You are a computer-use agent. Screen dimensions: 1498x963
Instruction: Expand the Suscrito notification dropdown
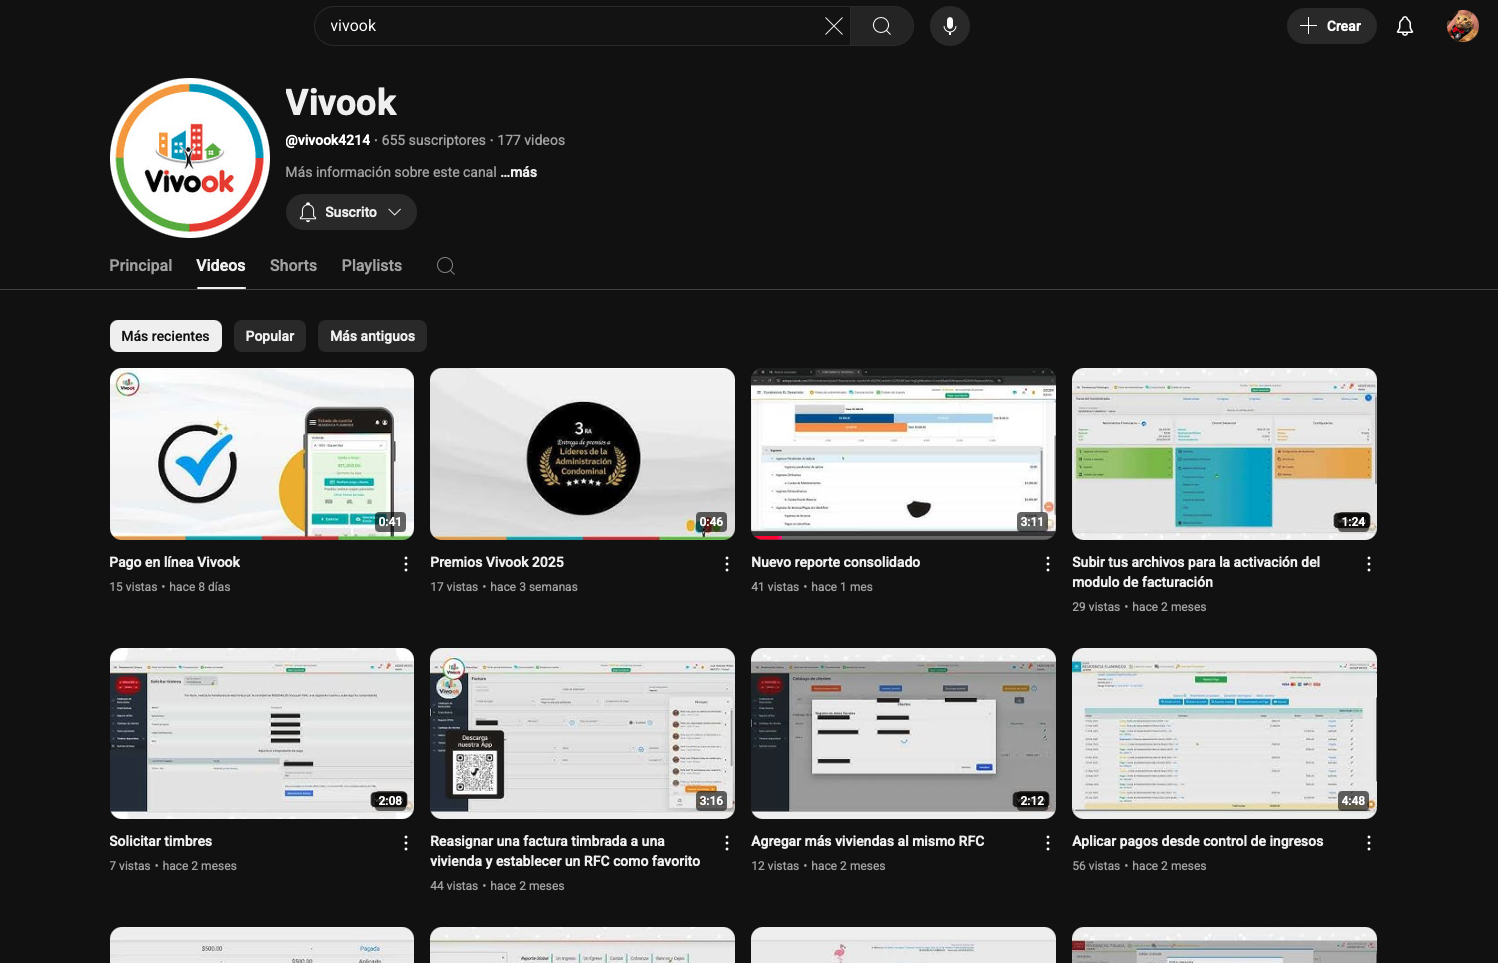click(x=351, y=212)
